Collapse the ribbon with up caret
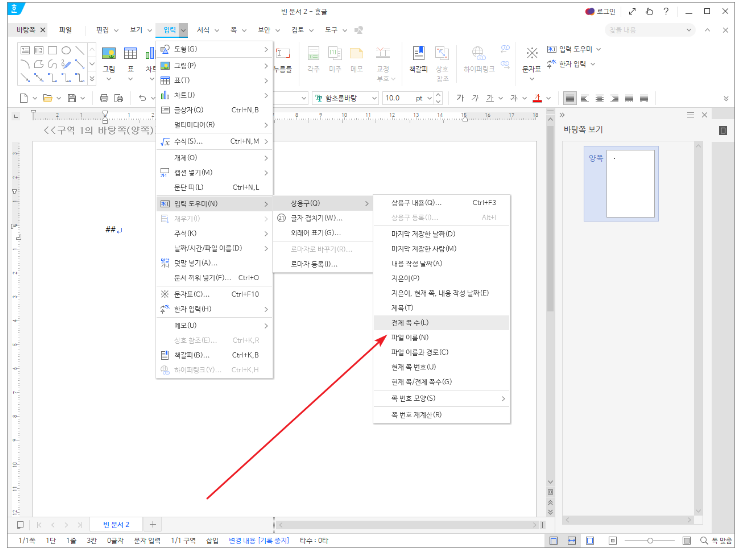This screenshot has width=738, height=553. point(707,30)
